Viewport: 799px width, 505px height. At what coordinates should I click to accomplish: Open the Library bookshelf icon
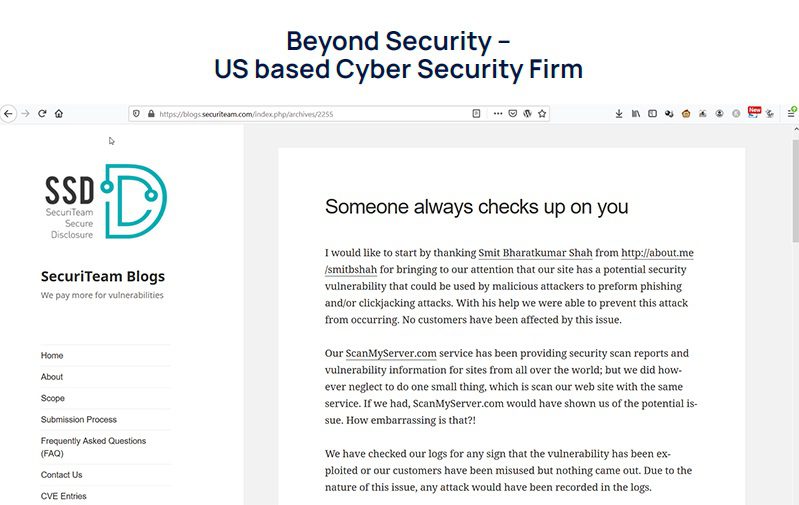pos(636,114)
